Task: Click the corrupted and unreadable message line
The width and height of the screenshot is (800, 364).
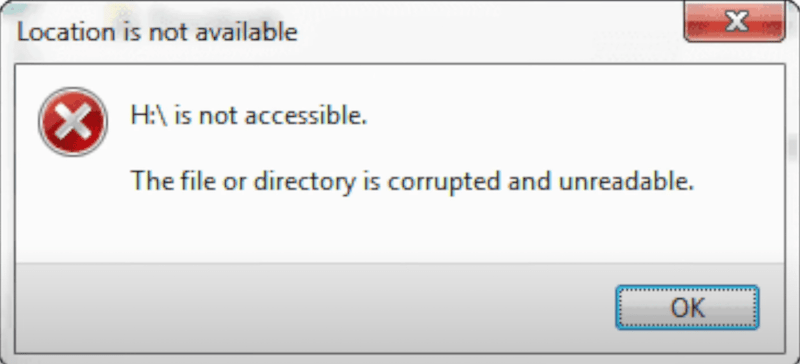Action: coord(412,182)
